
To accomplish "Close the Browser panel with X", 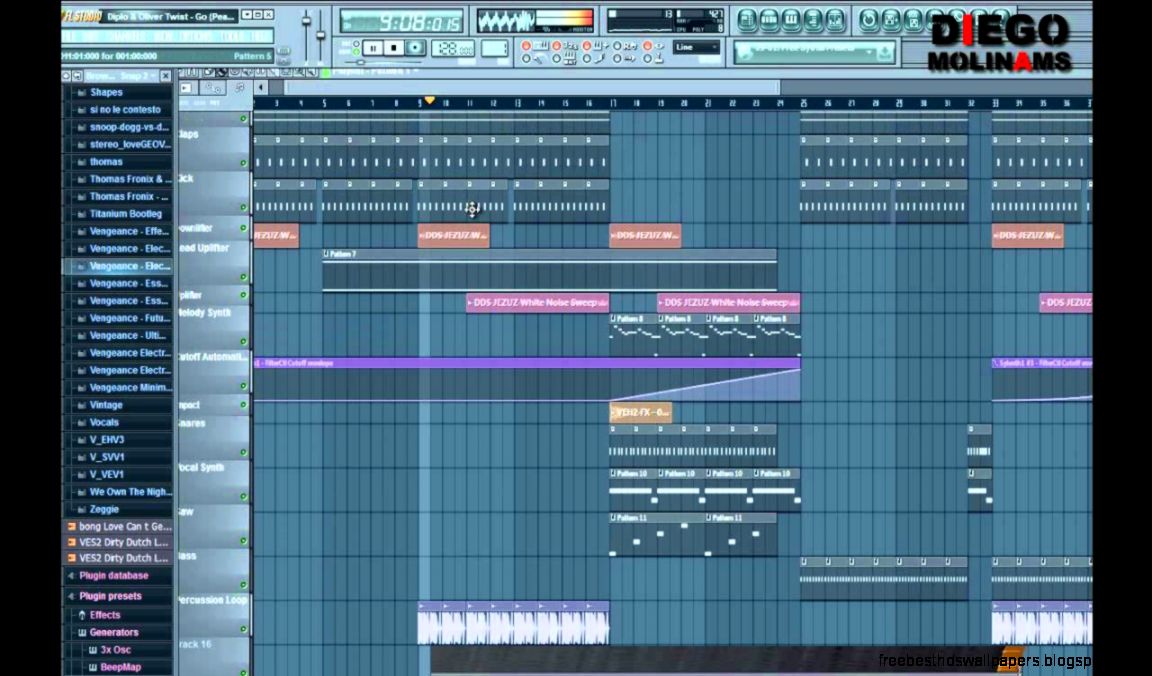I will 165,76.
